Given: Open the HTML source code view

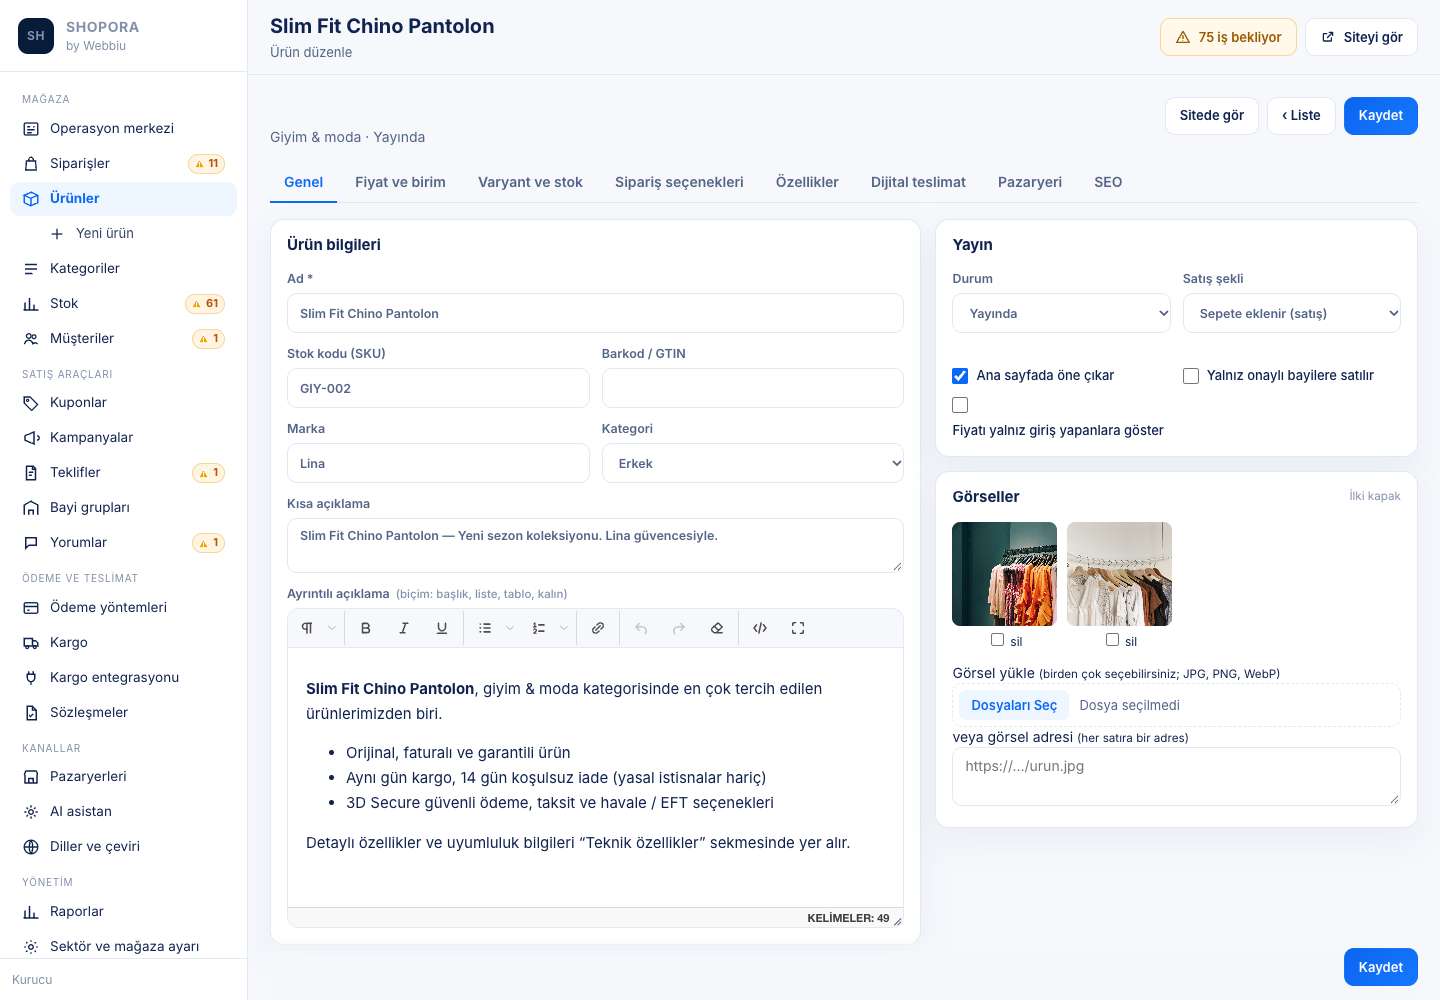Looking at the screenshot, I should click(x=760, y=628).
